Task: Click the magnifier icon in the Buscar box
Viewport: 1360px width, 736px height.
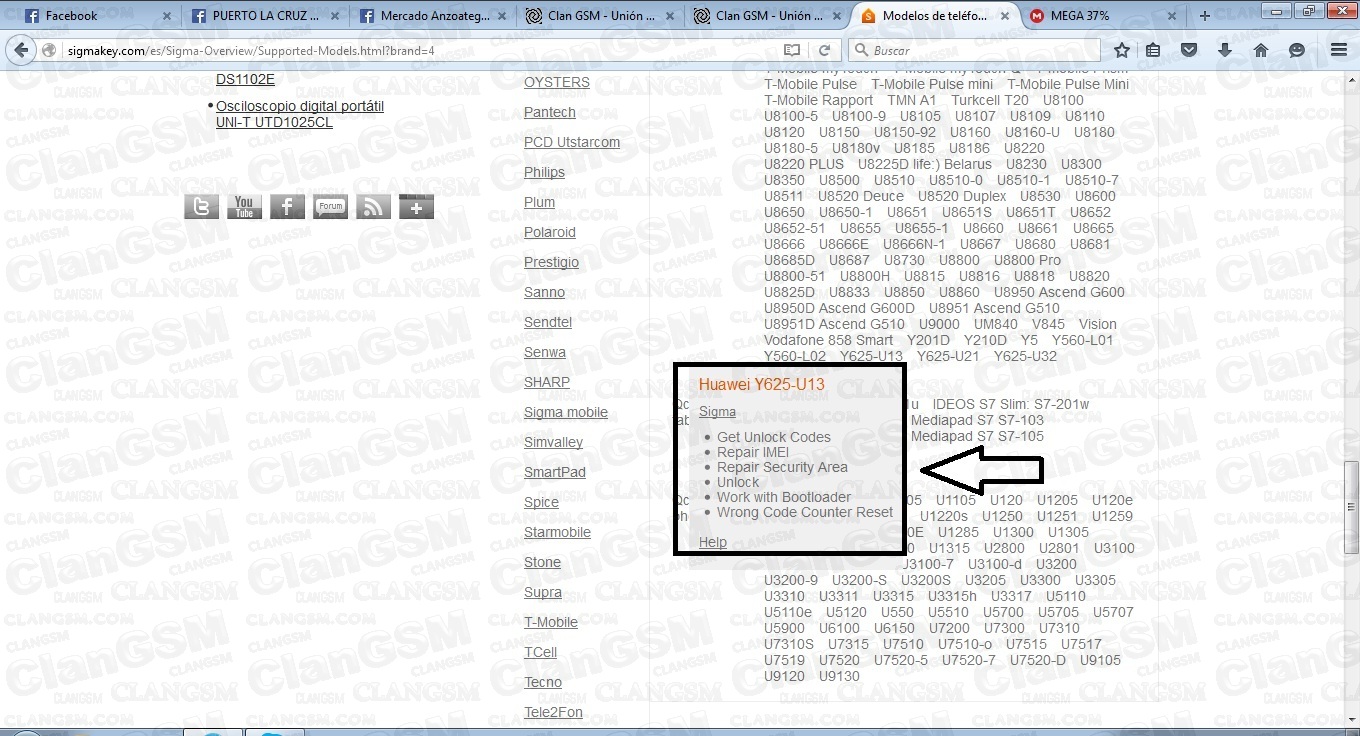Action: point(861,50)
